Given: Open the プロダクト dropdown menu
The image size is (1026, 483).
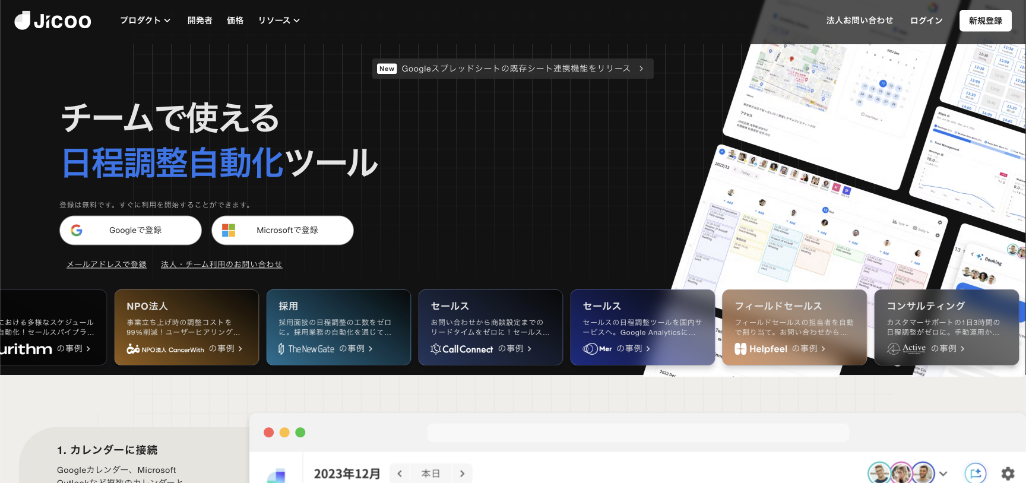Looking at the screenshot, I should pos(145,20).
